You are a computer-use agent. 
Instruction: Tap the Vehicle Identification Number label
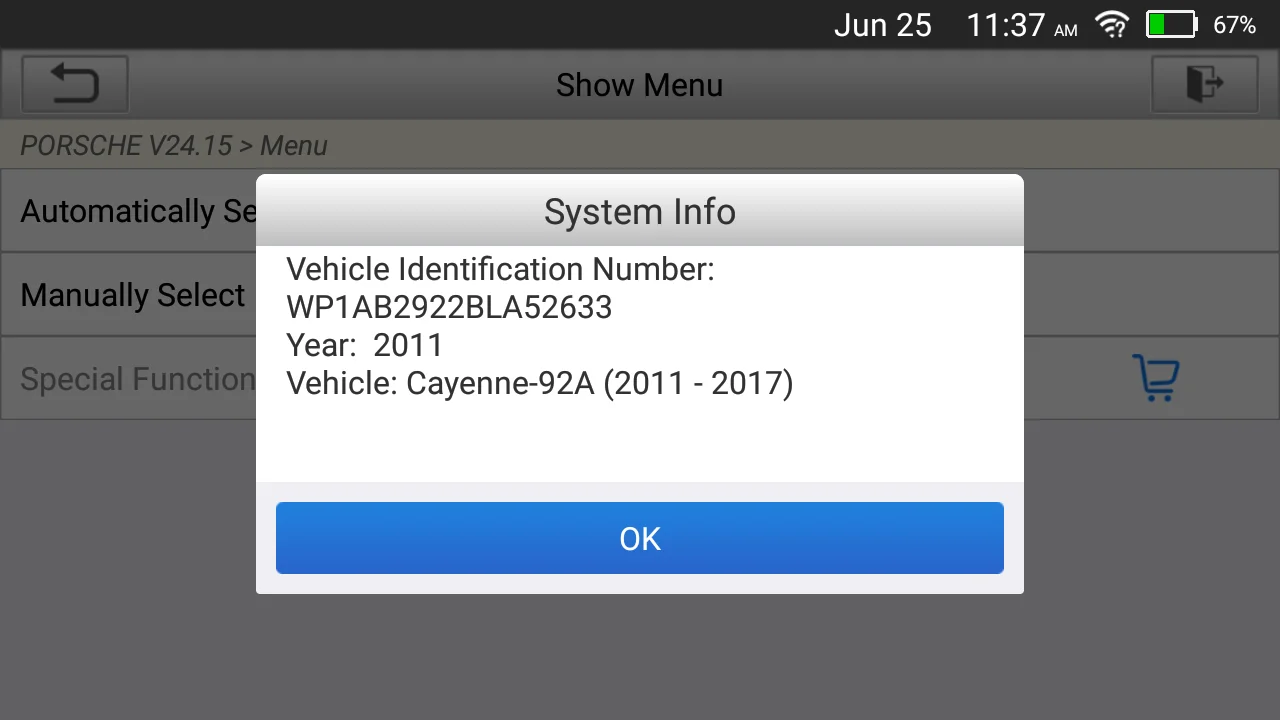click(x=500, y=269)
